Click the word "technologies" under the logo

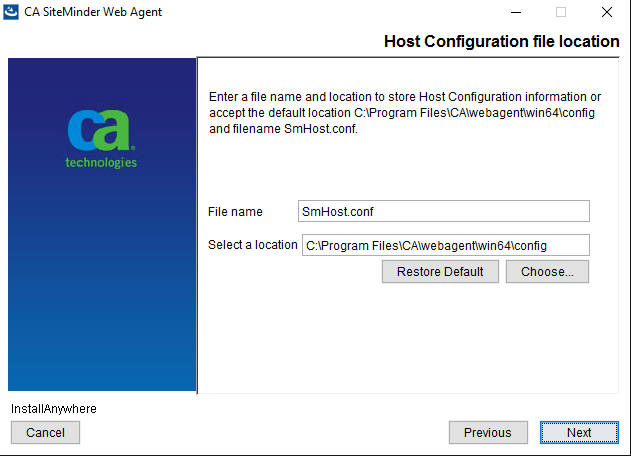point(101,162)
